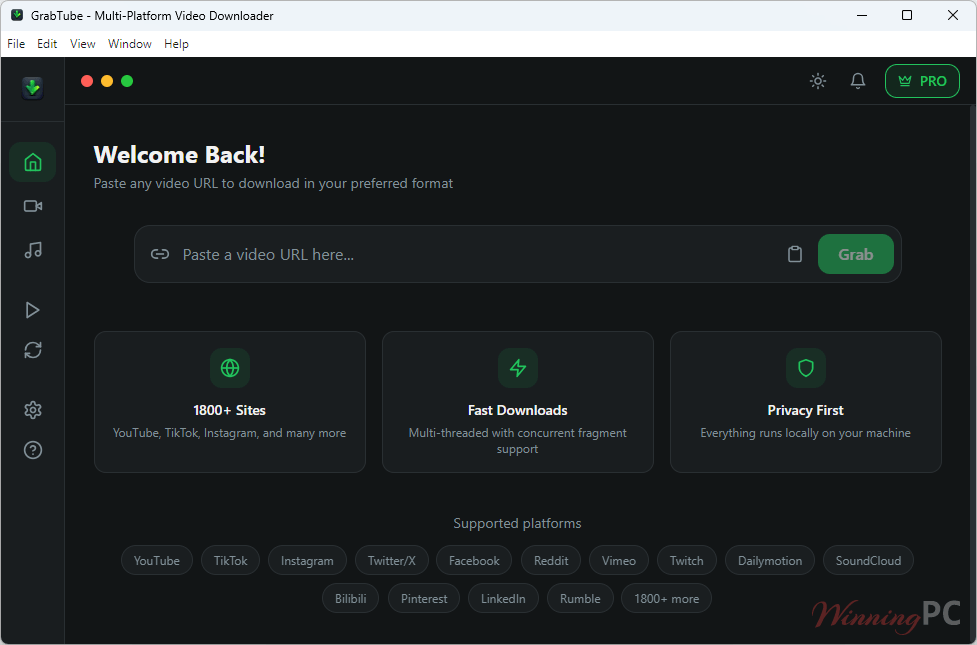Open the music downloads section icon
The width and height of the screenshot is (977, 645).
pyautogui.click(x=32, y=250)
